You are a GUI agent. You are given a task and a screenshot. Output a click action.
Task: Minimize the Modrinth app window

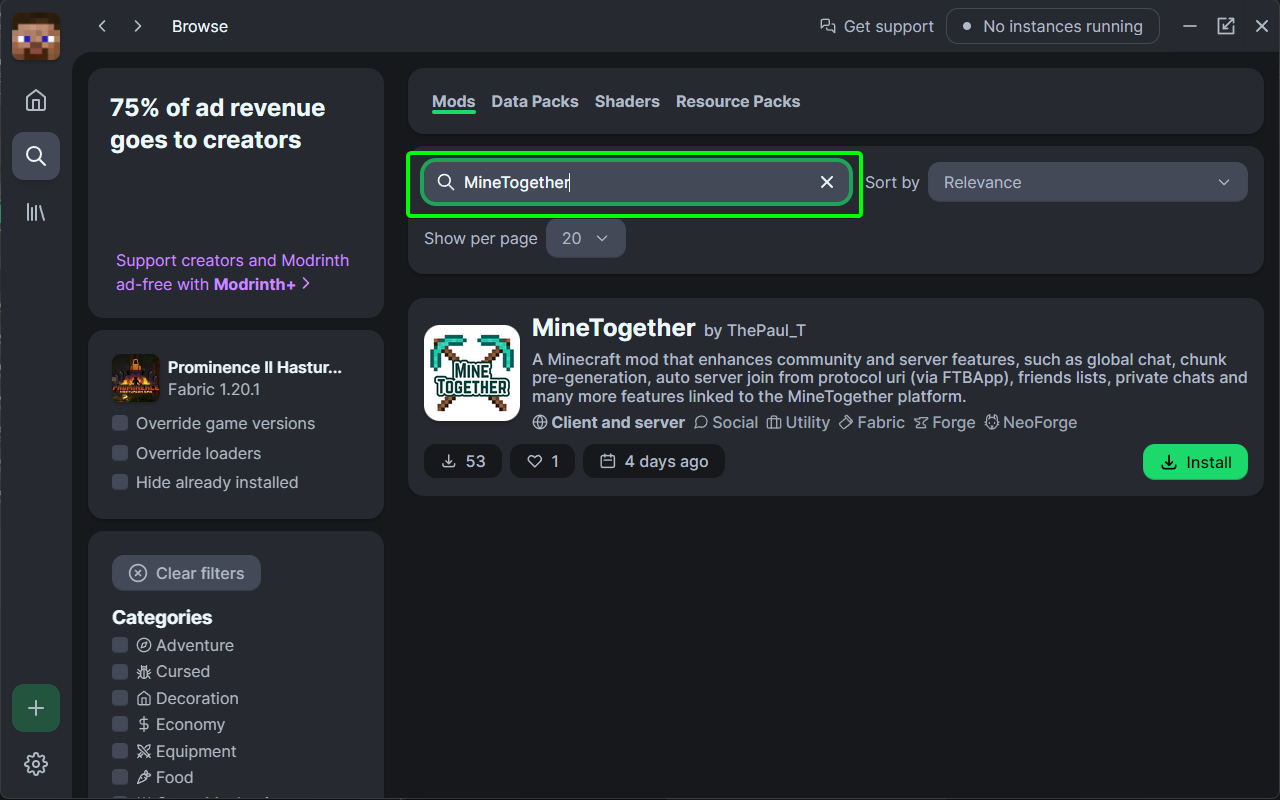[x=1190, y=26]
